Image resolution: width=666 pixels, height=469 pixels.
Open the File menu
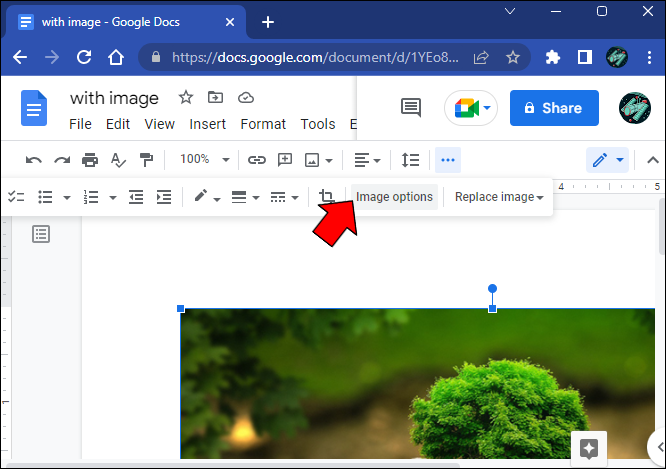(80, 124)
